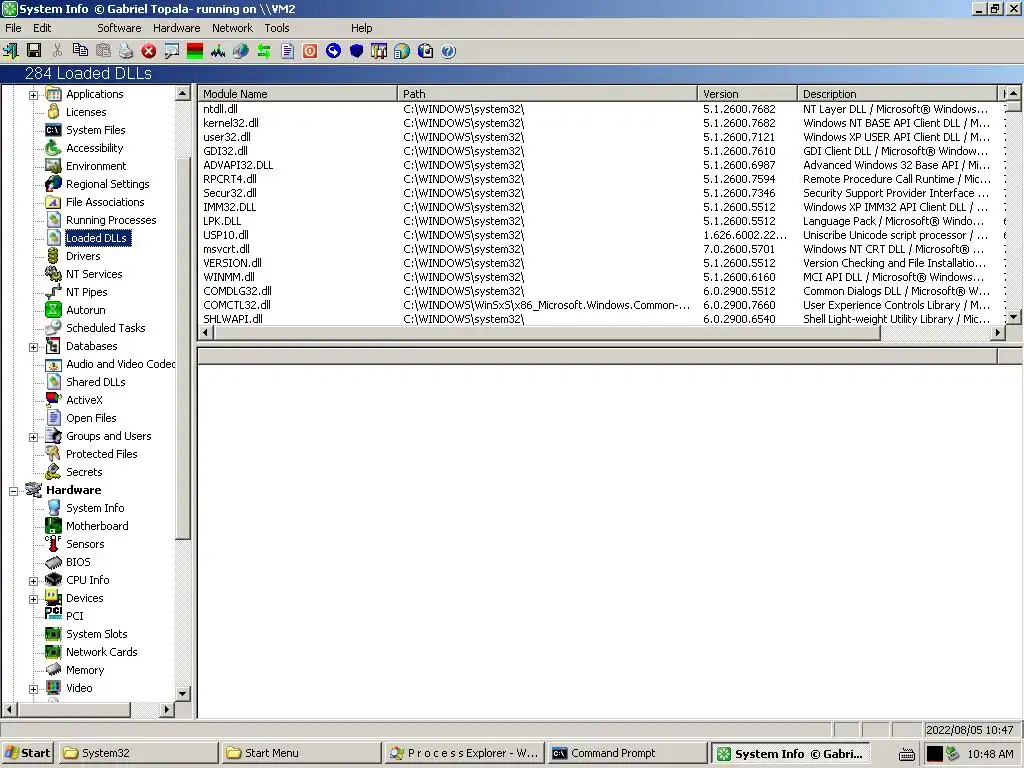
Task: Click the printer toolbar icon
Action: [x=126, y=51]
